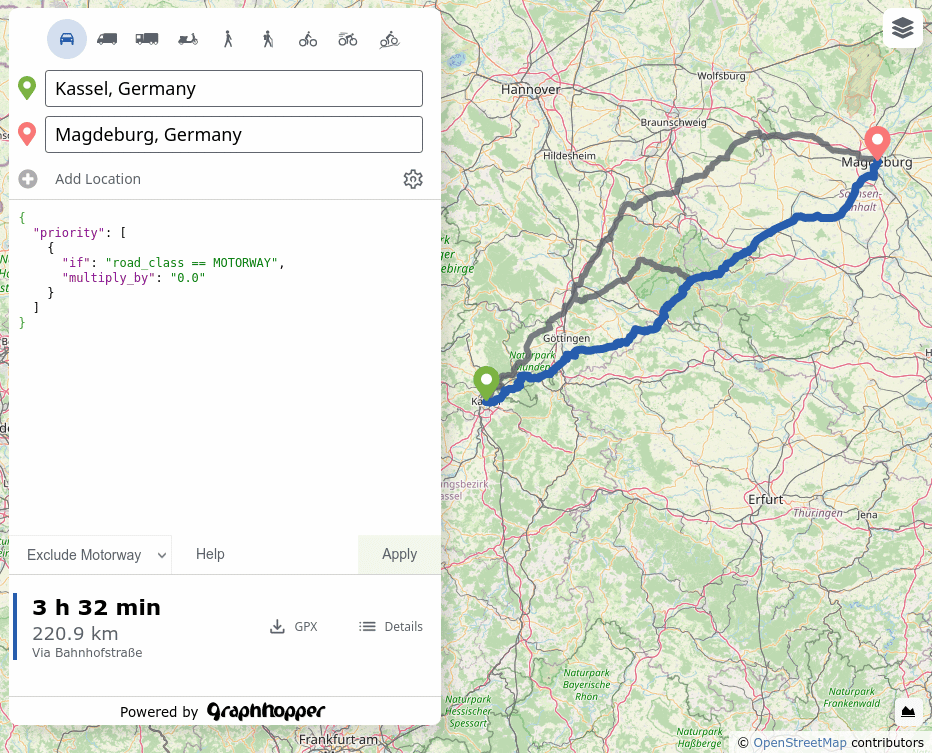Toggle the custom model settings gear
932x753 pixels.
click(x=413, y=179)
